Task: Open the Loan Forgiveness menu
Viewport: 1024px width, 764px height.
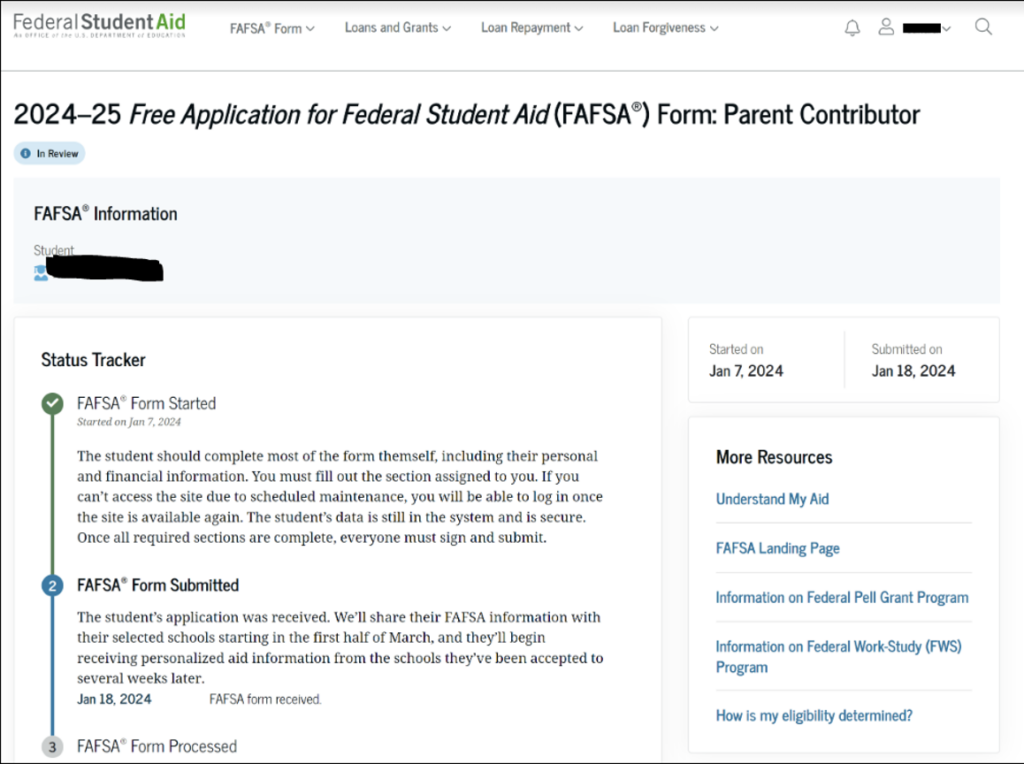Action: pyautogui.click(x=664, y=29)
